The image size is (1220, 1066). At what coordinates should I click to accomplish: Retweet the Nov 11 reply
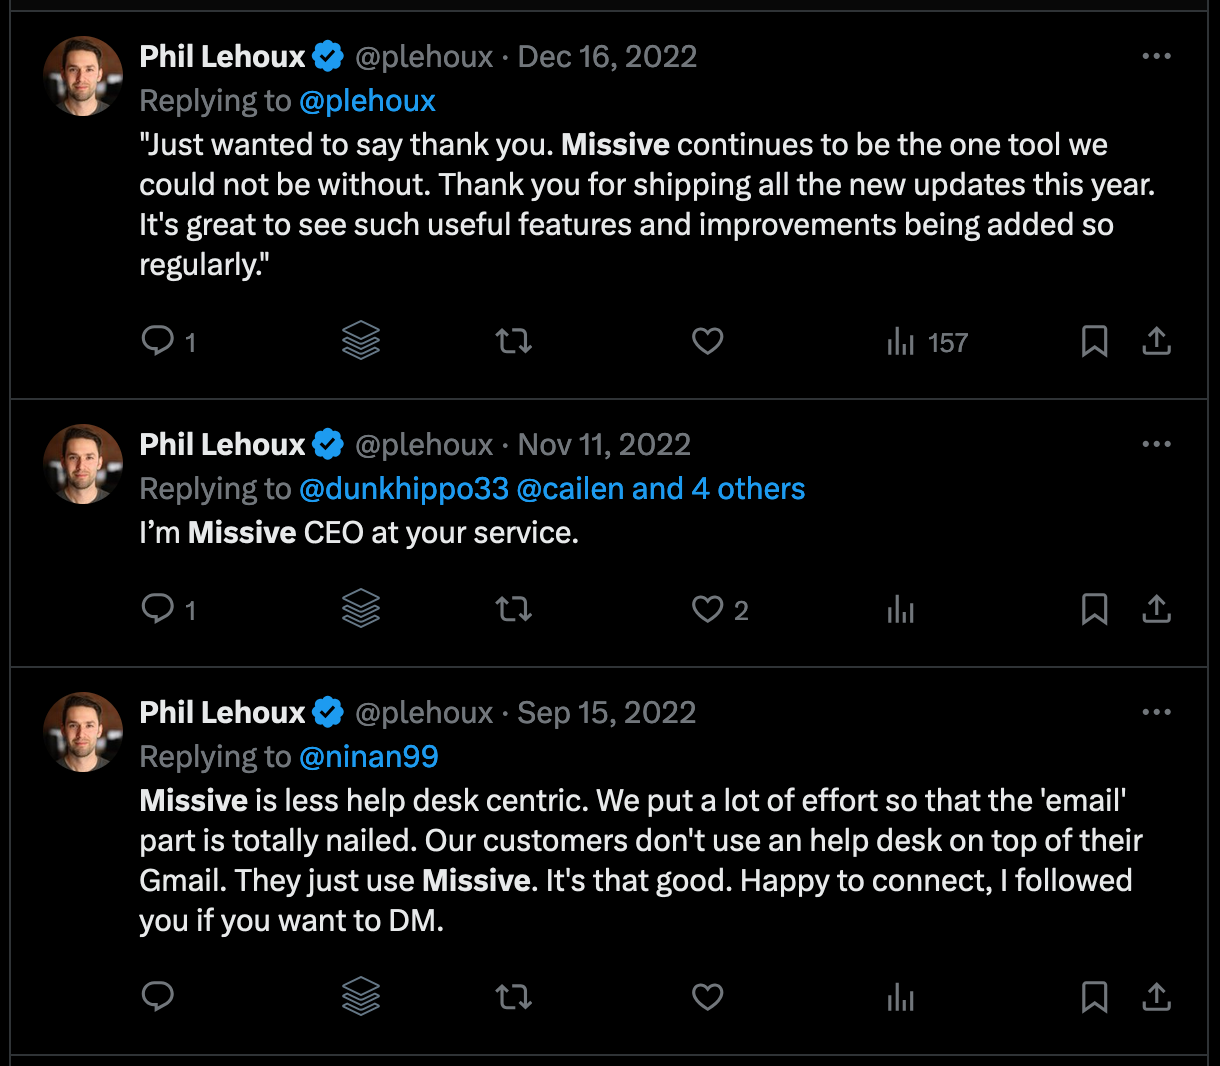pyautogui.click(x=513, y=609)
